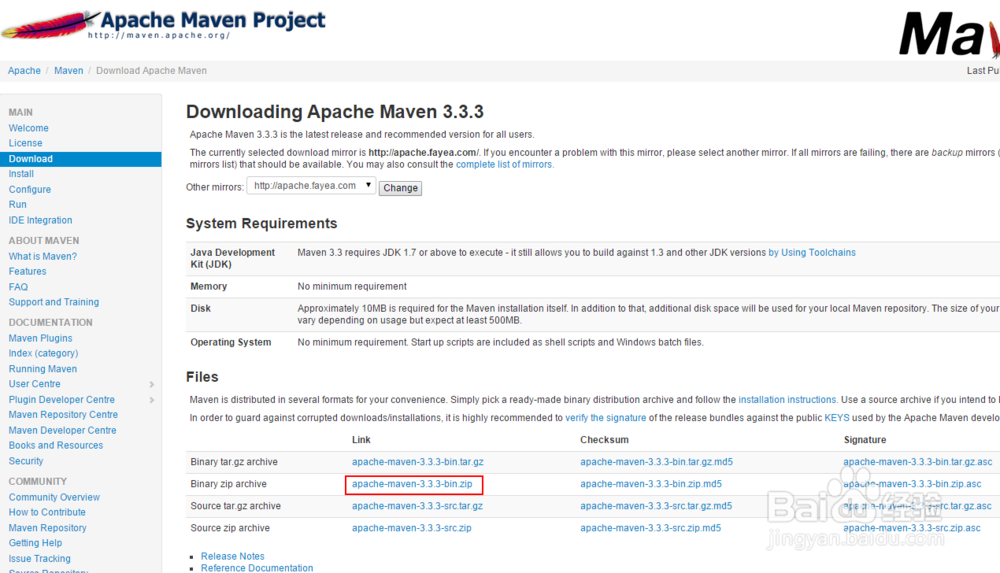Image resolution: width=1000 pixels, height=573 pixels.
Task: Select the Download sidebar item
Action: click(x=80, y=159)
